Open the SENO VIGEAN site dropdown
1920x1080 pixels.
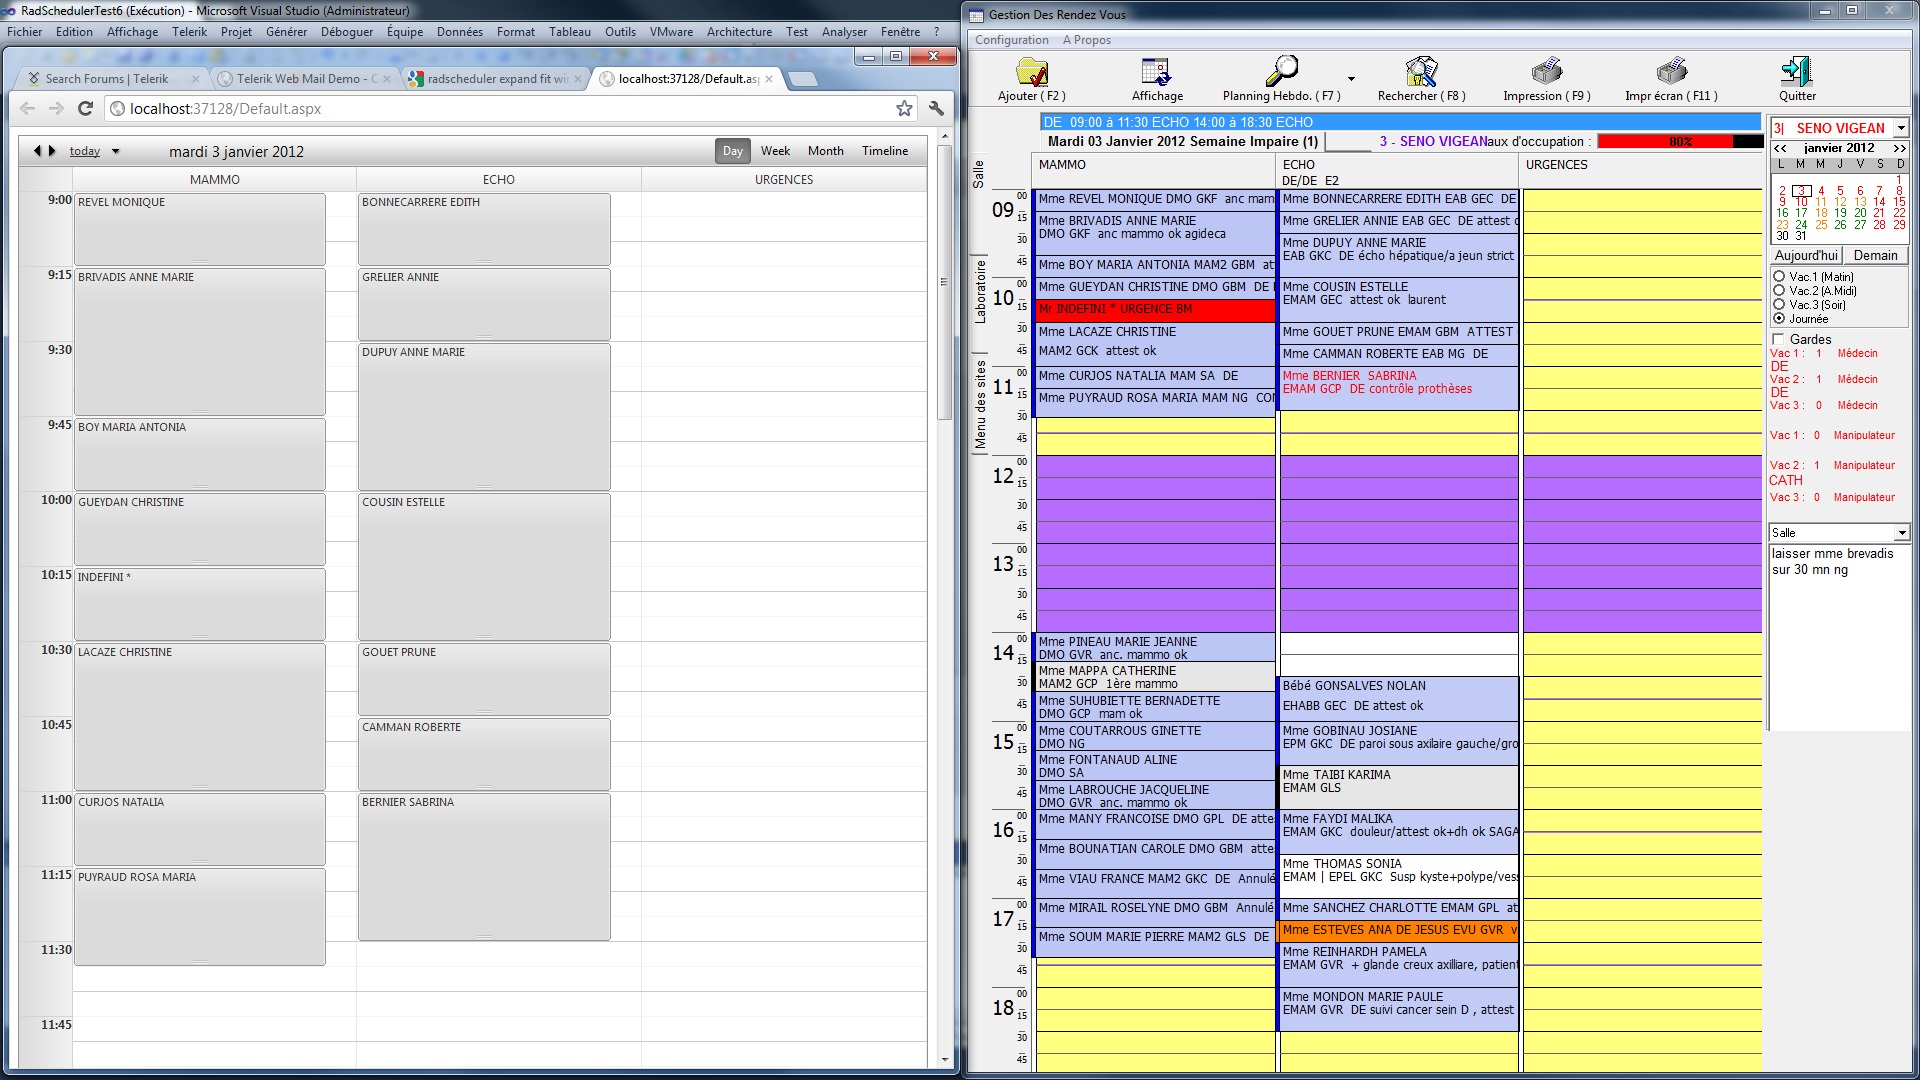tap(1901, 128)
